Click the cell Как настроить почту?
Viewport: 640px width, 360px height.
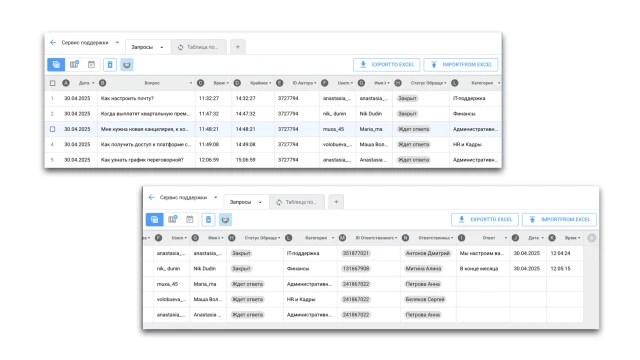click(x=127, y=98)
